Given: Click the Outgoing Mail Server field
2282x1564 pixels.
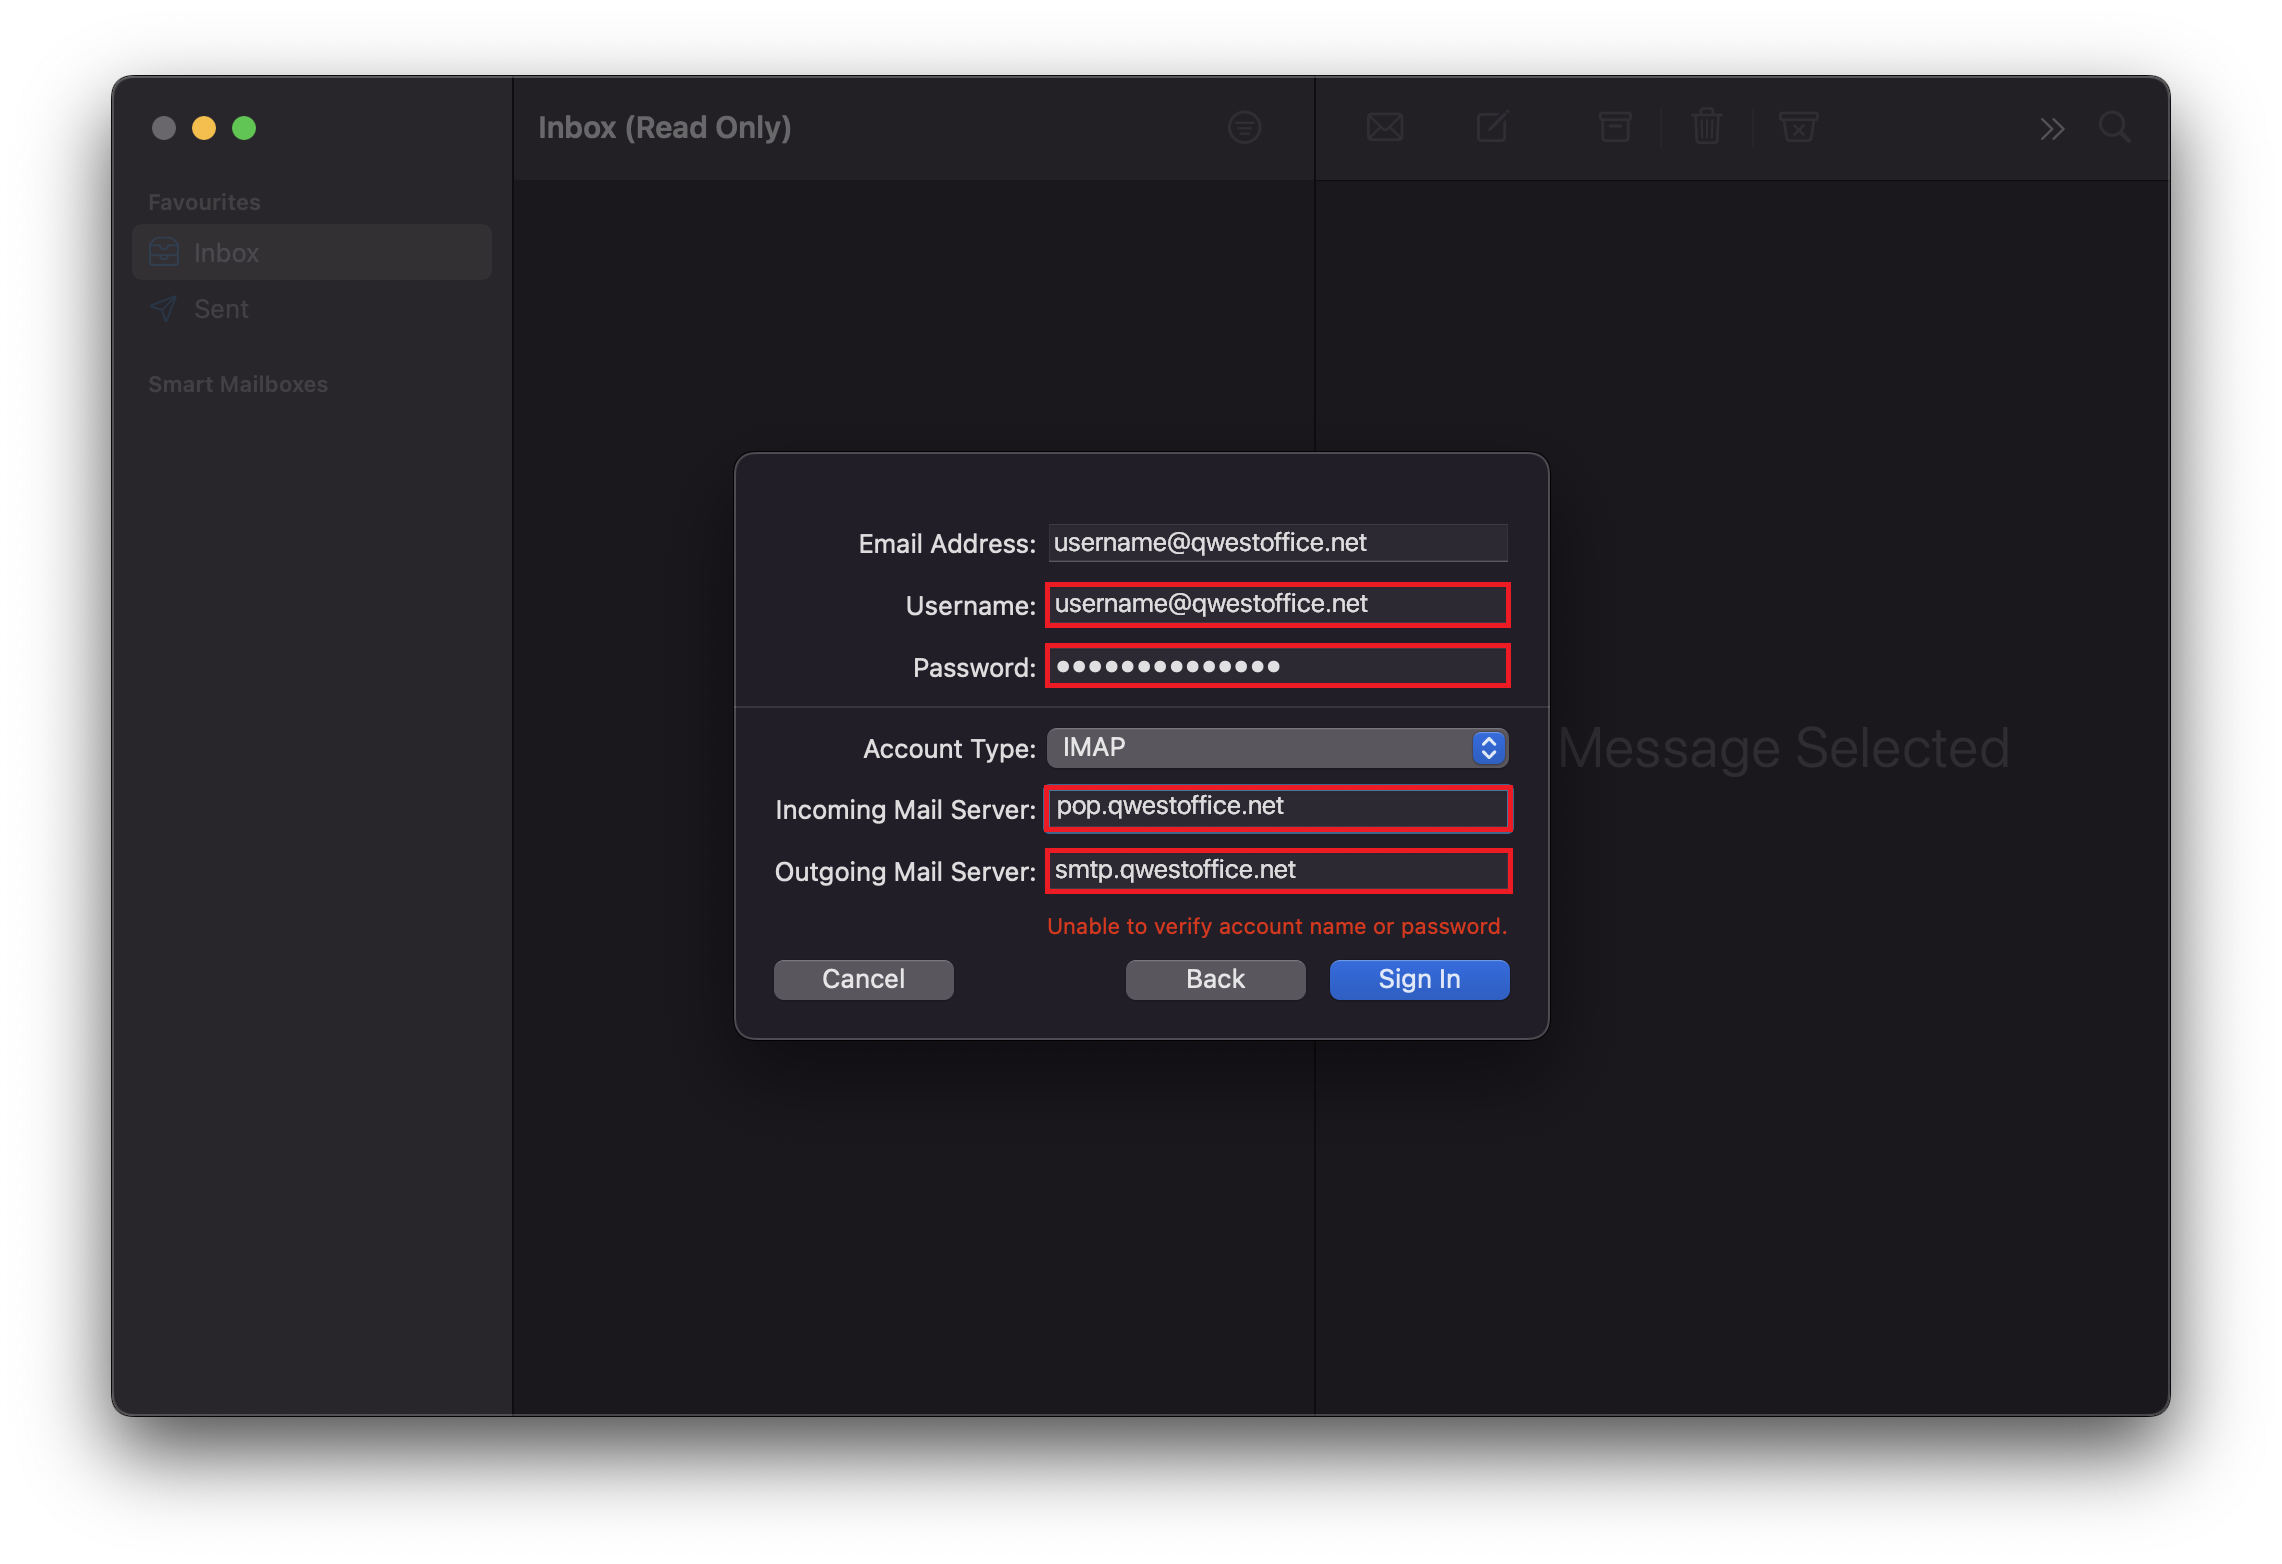Looking at the screenshot, I should 1276,871.
